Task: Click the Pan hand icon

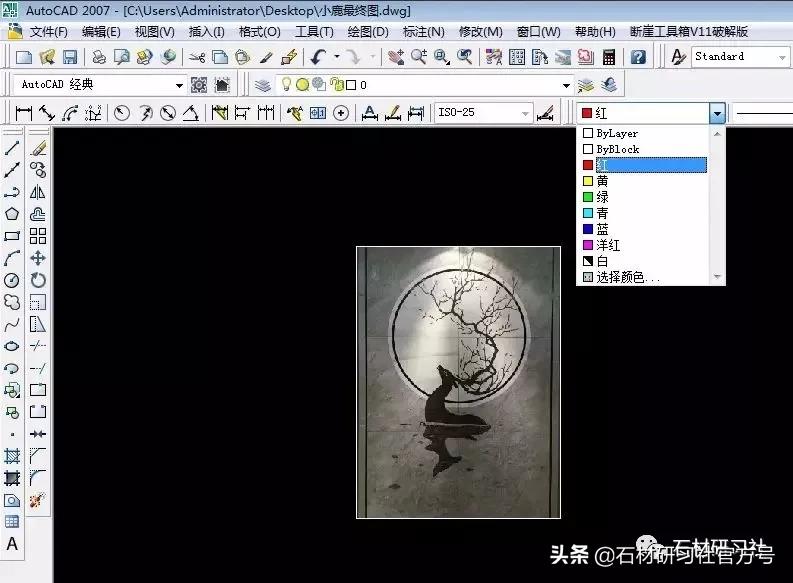Action: point(395,57)
